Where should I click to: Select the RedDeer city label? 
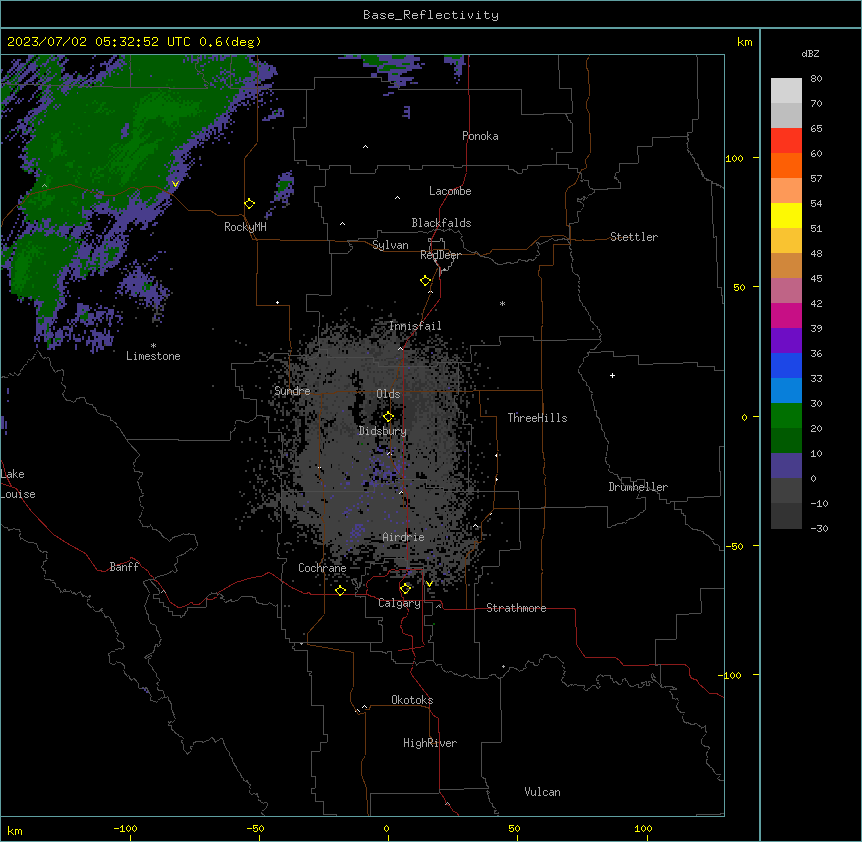[x=440, y=255]
